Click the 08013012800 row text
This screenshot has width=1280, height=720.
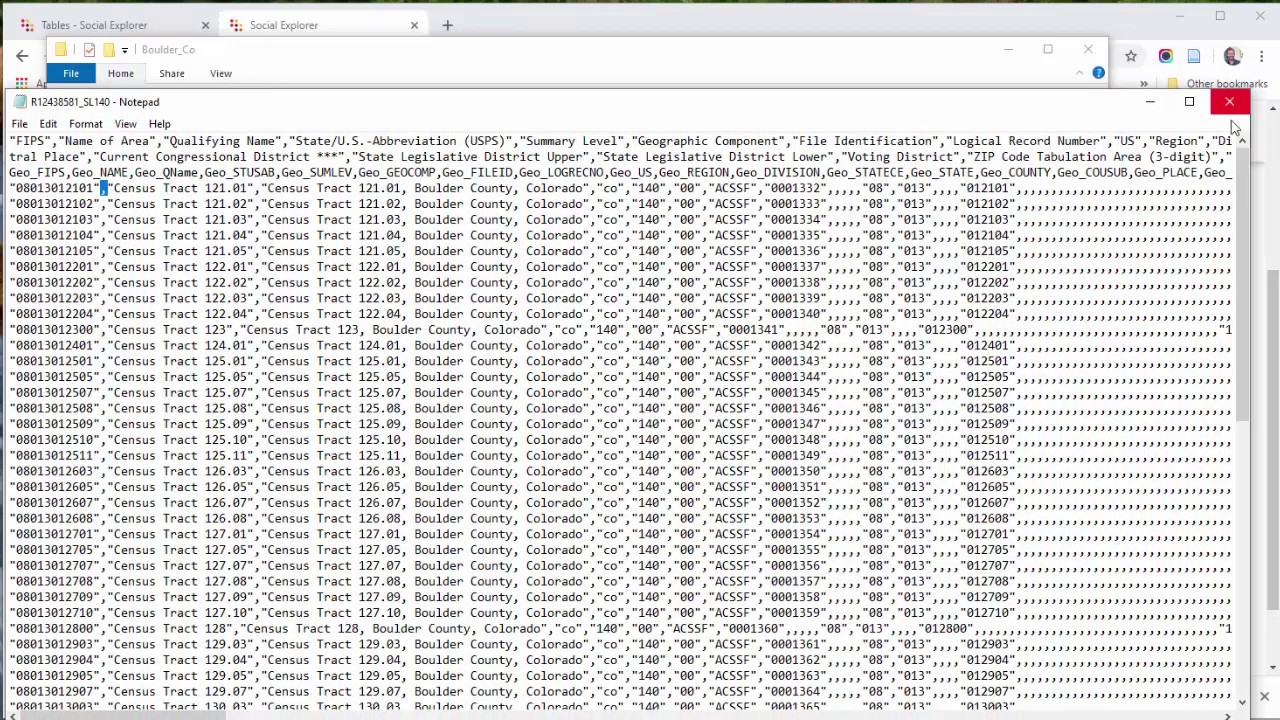click(x=620, y=629)
